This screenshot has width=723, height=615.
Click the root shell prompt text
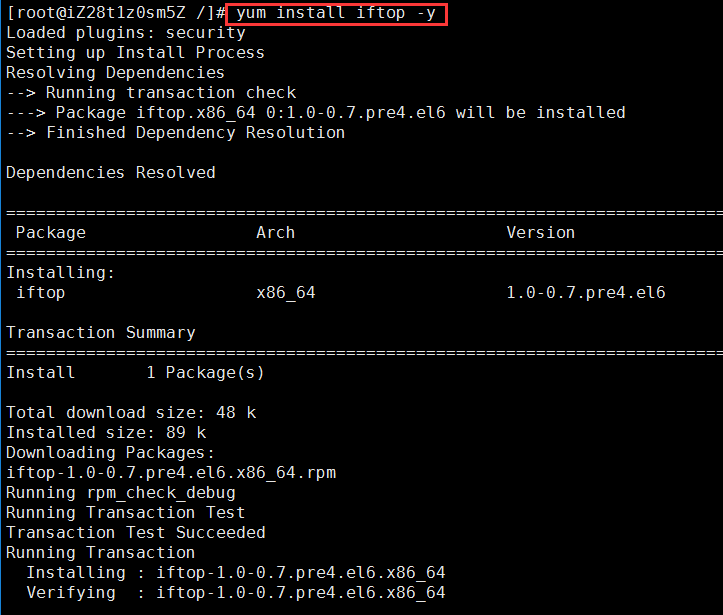pyautogui.click(x=115, y=13)
